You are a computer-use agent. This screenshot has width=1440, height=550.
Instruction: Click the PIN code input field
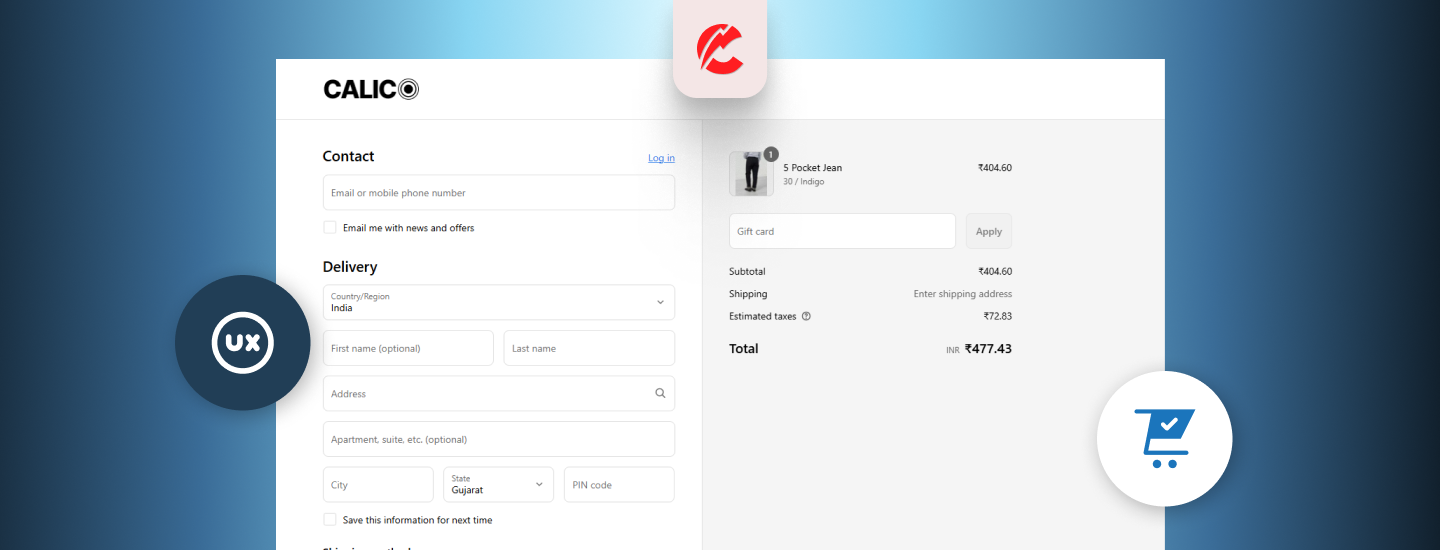(619, 484)
